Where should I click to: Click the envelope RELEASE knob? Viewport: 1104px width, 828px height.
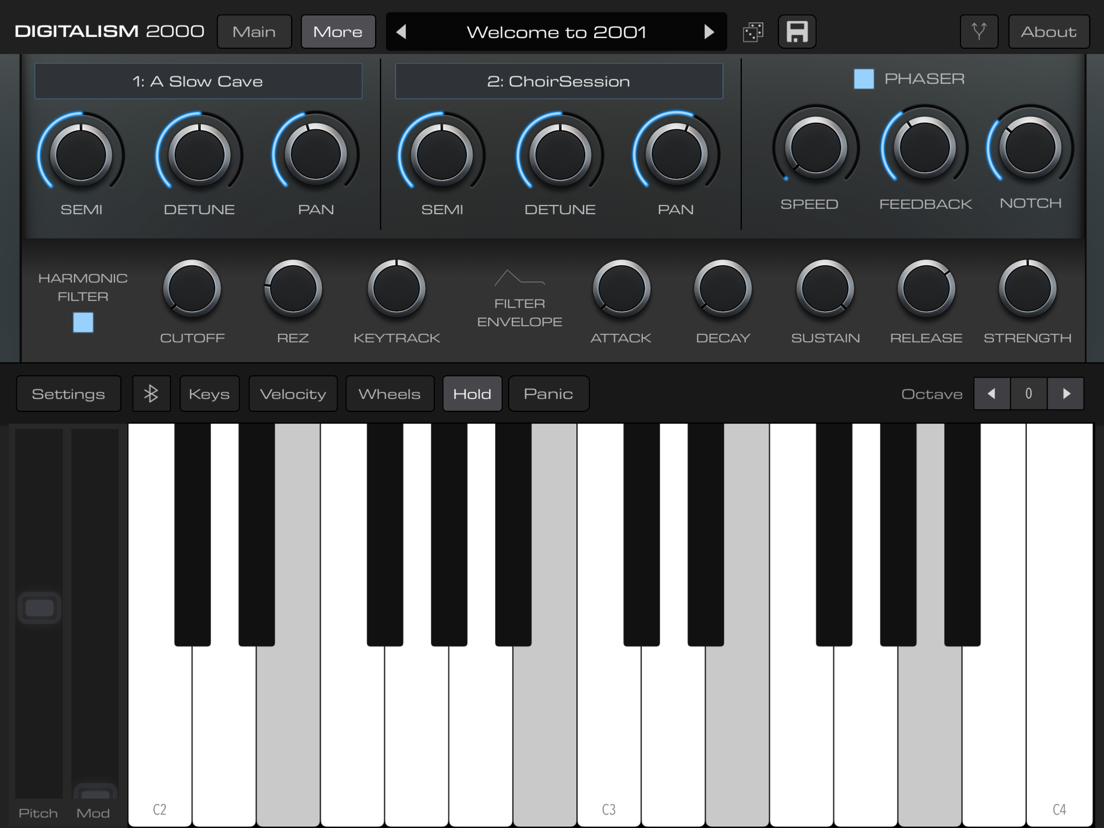click(926, 289)
